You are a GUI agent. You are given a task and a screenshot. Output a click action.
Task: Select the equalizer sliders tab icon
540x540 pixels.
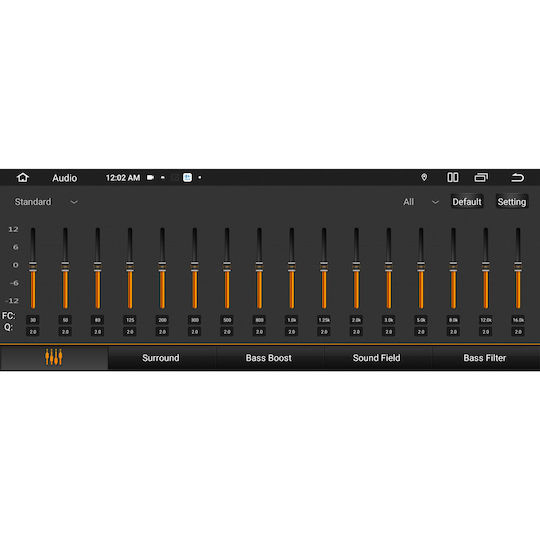(x=54, y=357)
